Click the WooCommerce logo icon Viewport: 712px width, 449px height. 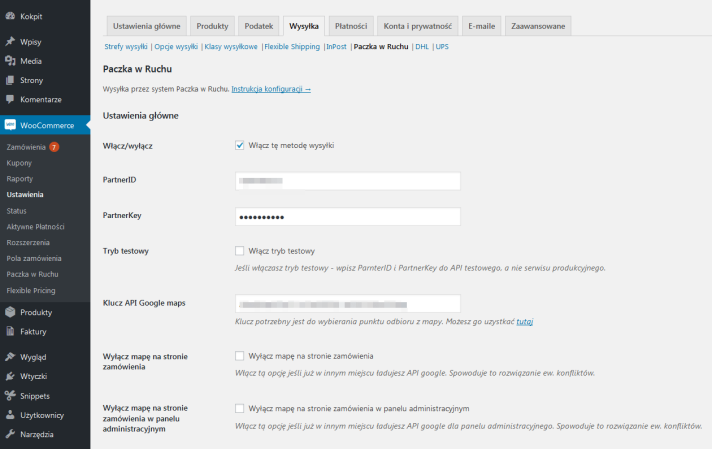click(10, 125)
